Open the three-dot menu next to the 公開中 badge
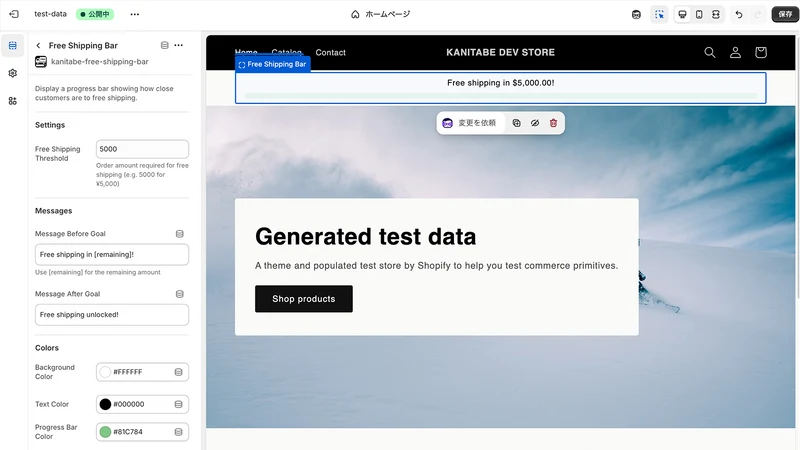This screenshot has height=450, width=800. (135, 14)
